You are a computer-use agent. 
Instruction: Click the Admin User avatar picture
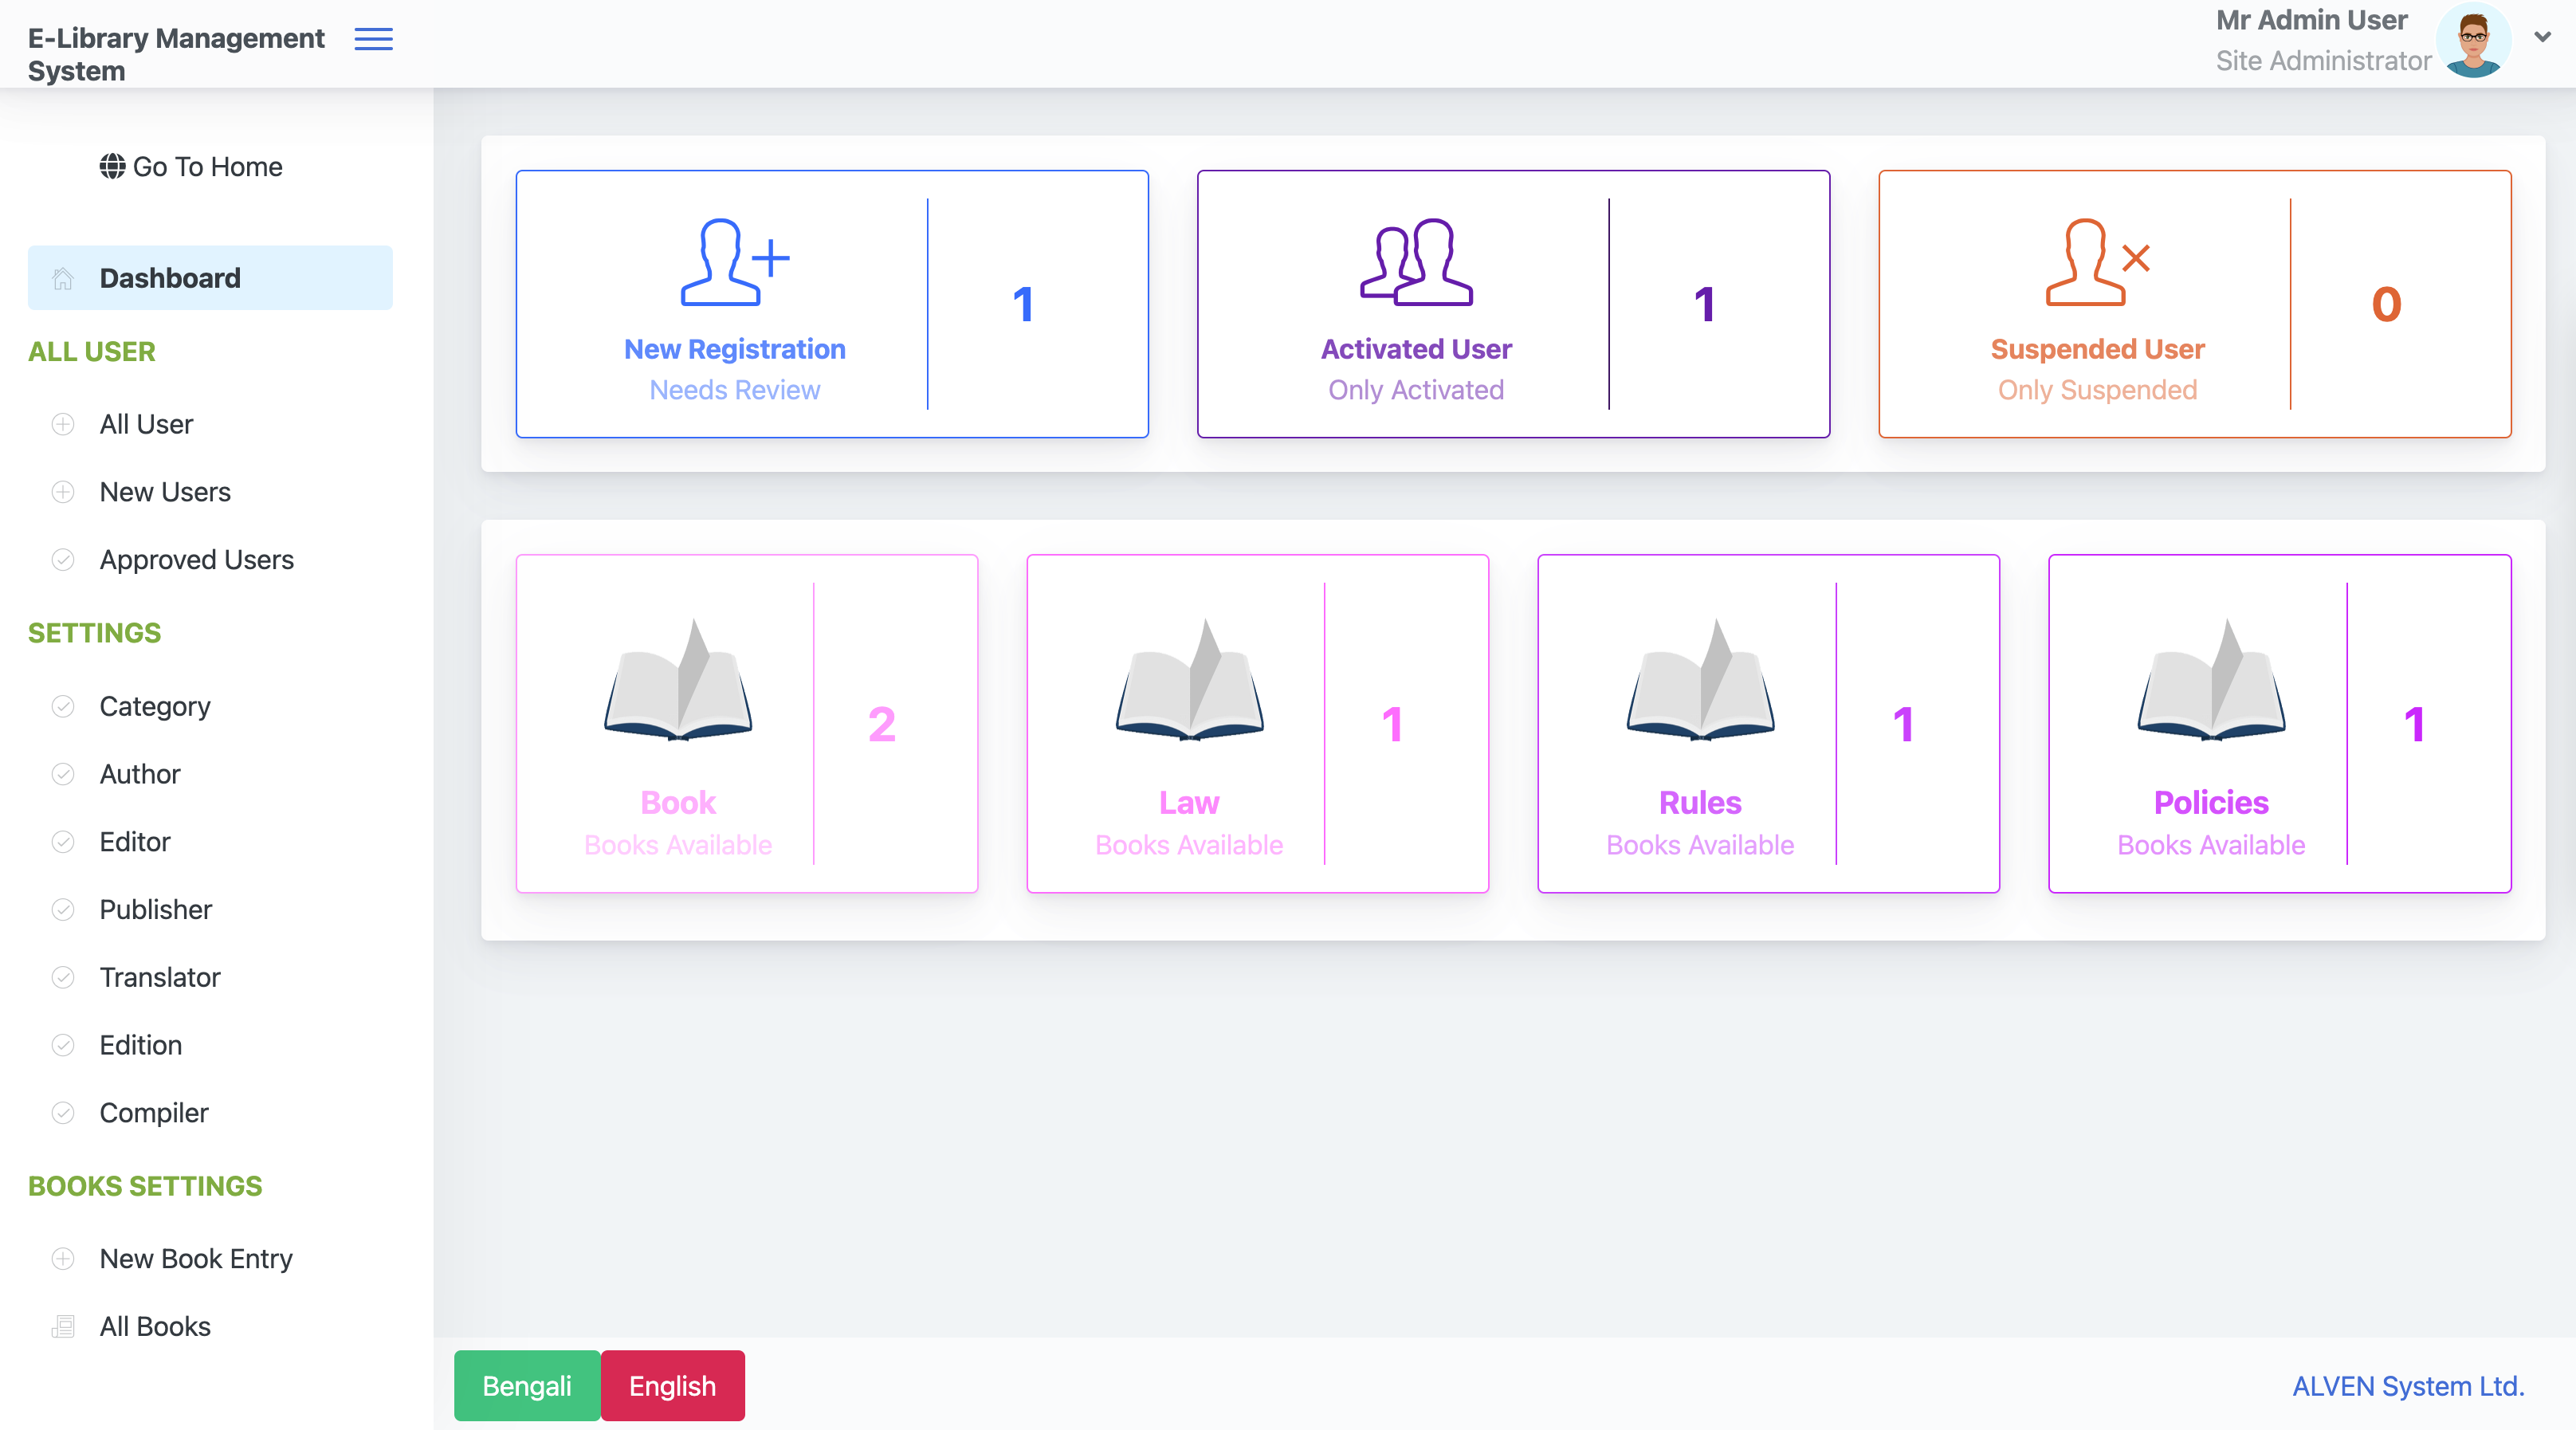[x=2474, y=41]
